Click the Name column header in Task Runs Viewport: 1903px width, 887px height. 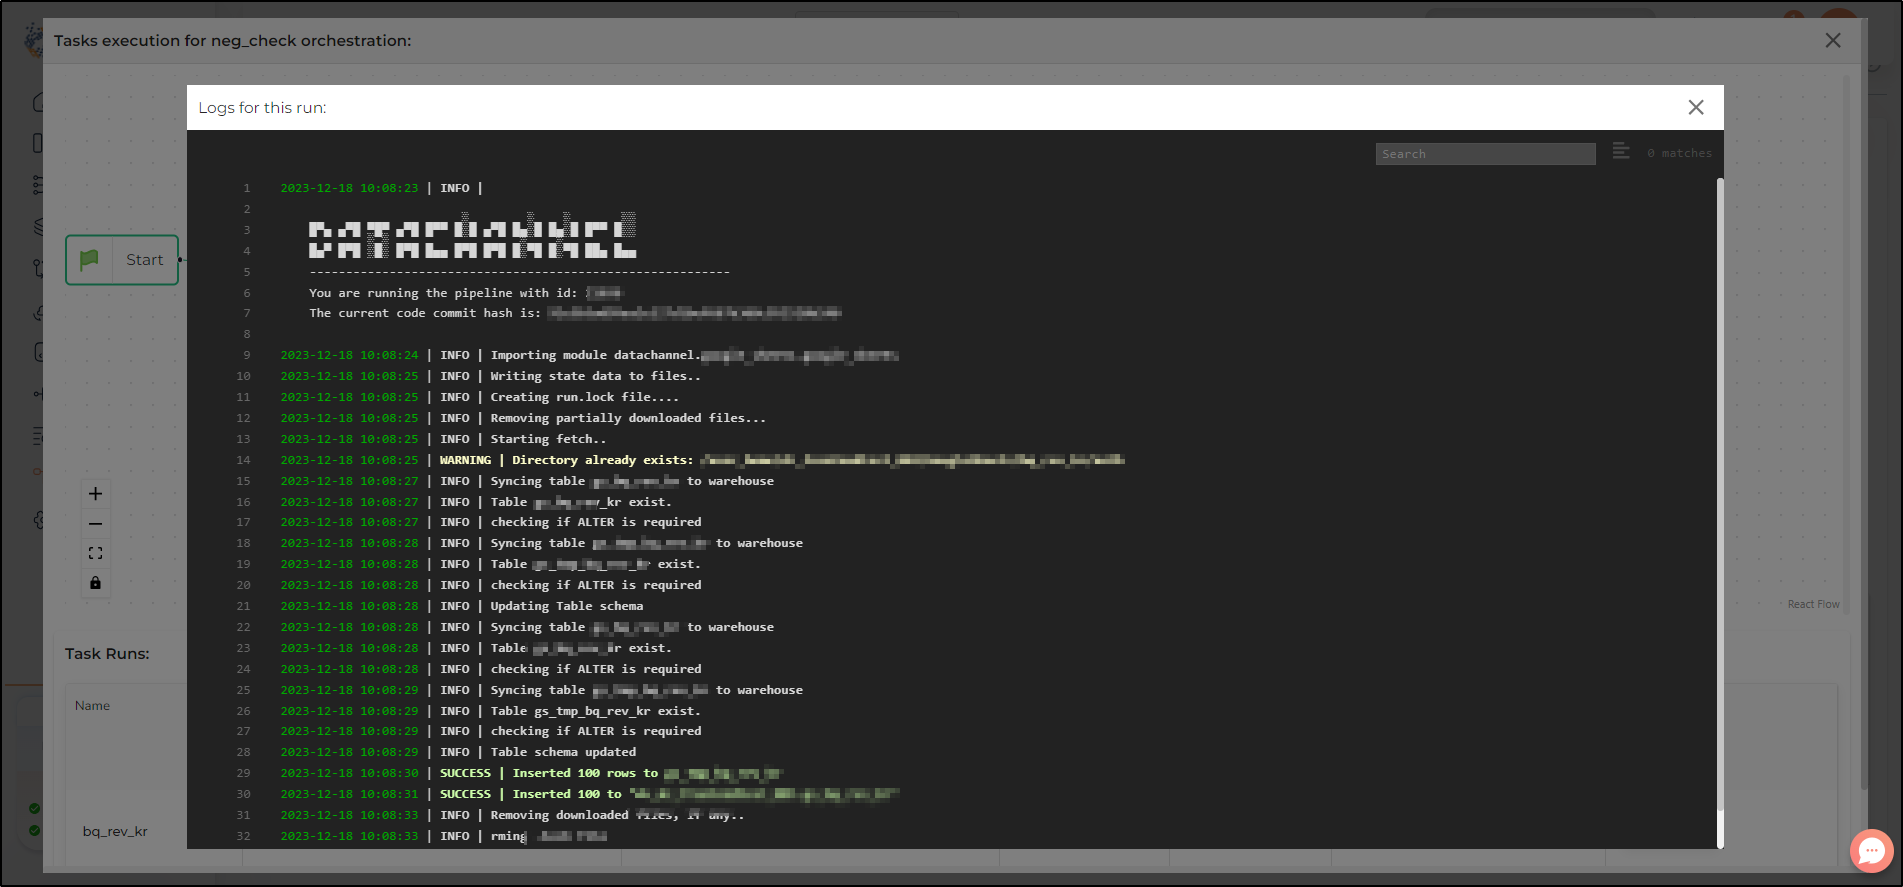92,705
